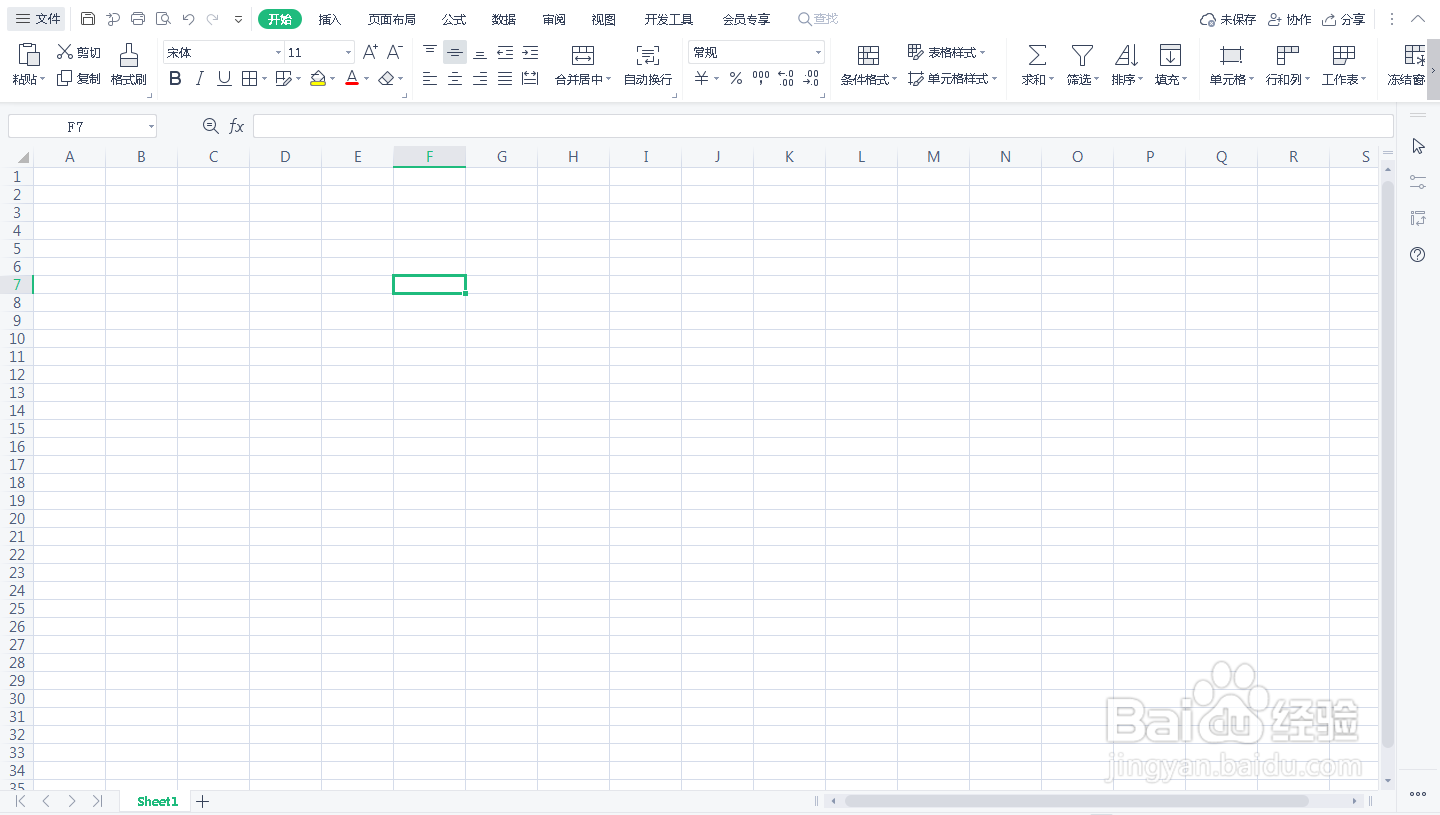Align text left horizontally
Screen dimensions: 1440x815
pyautogui.click(x=430, y=78)
